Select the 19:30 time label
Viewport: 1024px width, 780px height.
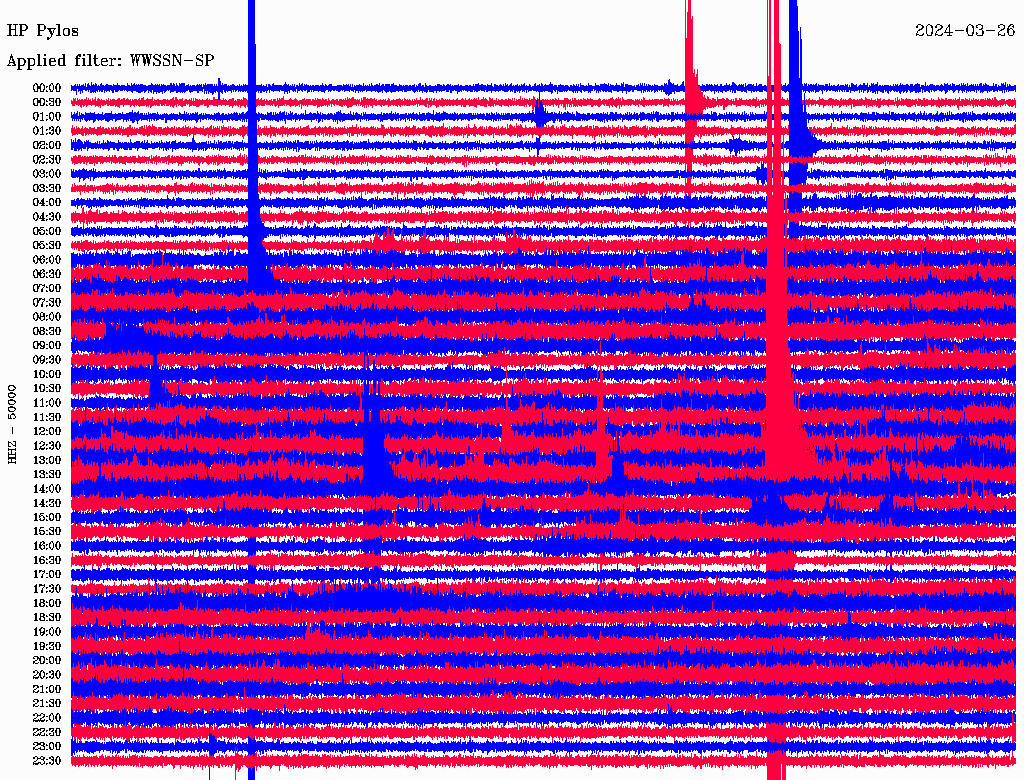pos(46,645)
